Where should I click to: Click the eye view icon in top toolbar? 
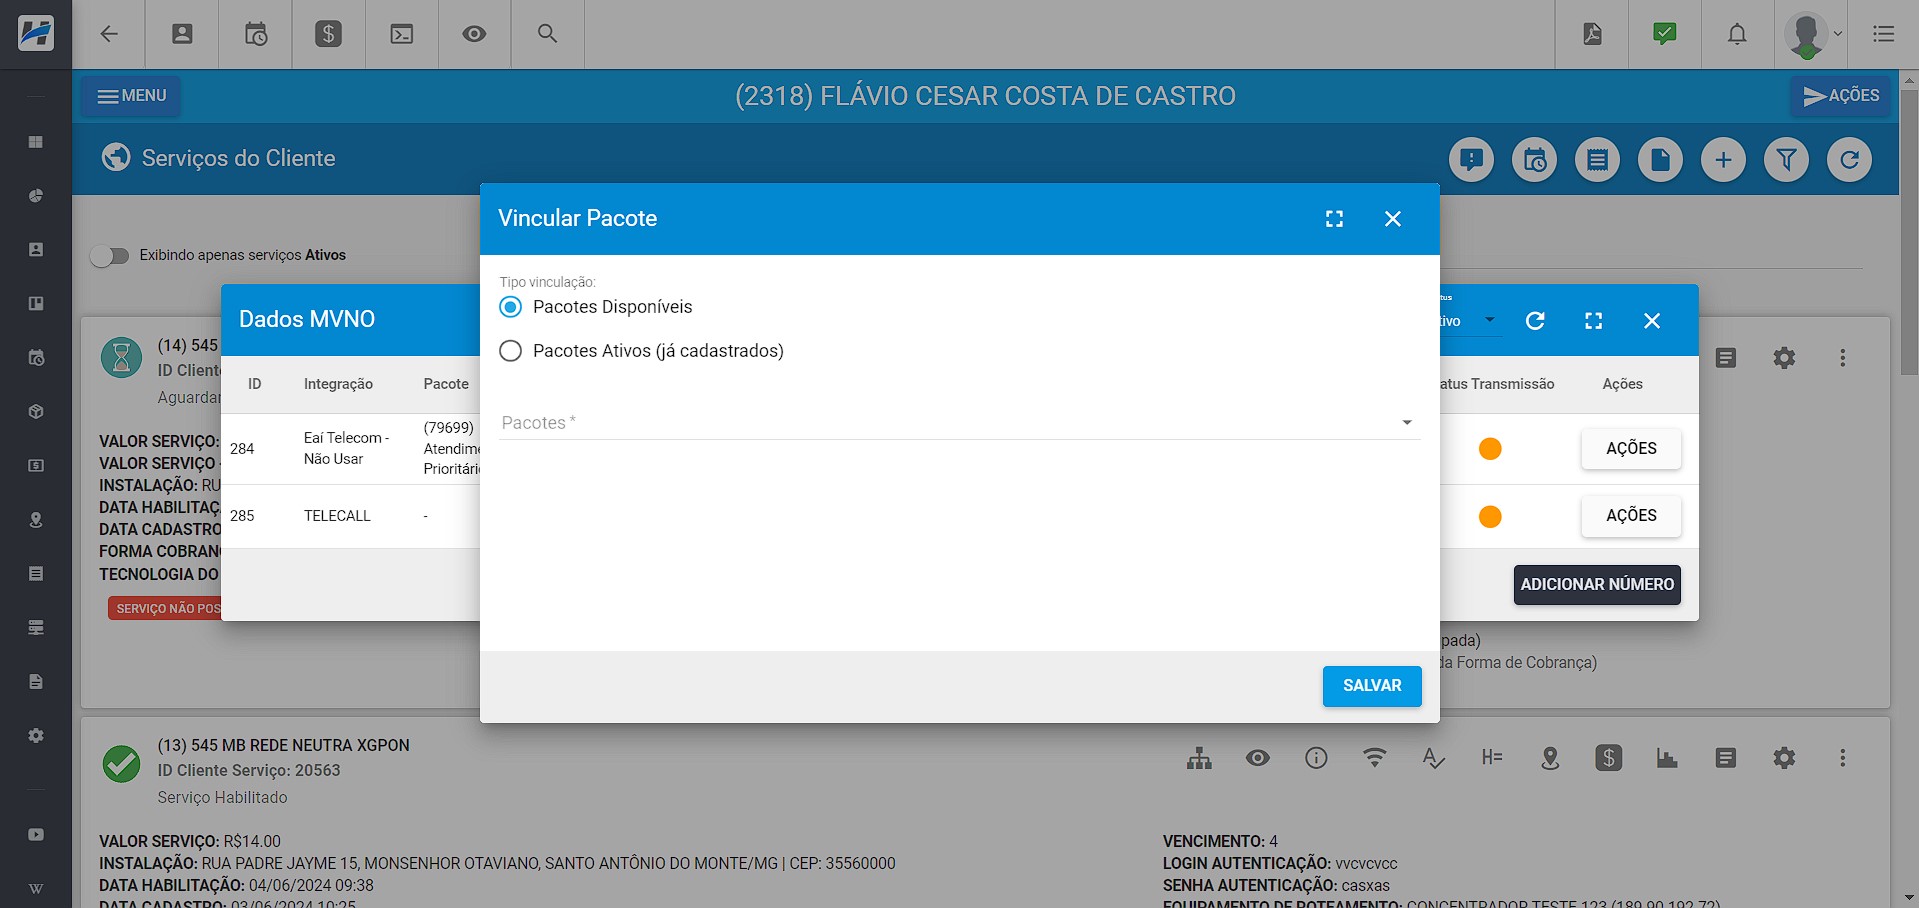[474, 34]
